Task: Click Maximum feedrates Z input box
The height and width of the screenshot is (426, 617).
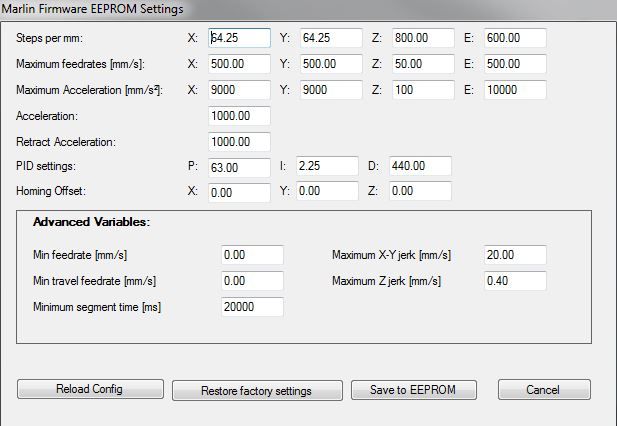Action: point(420,64)
